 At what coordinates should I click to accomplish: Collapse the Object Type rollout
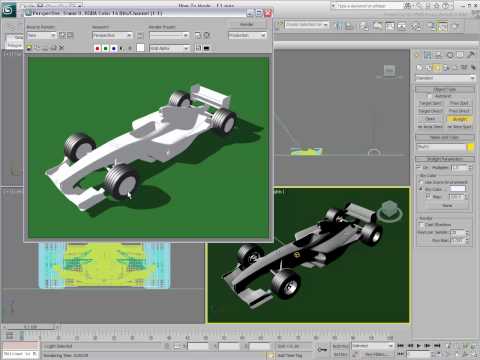[445, 90]
